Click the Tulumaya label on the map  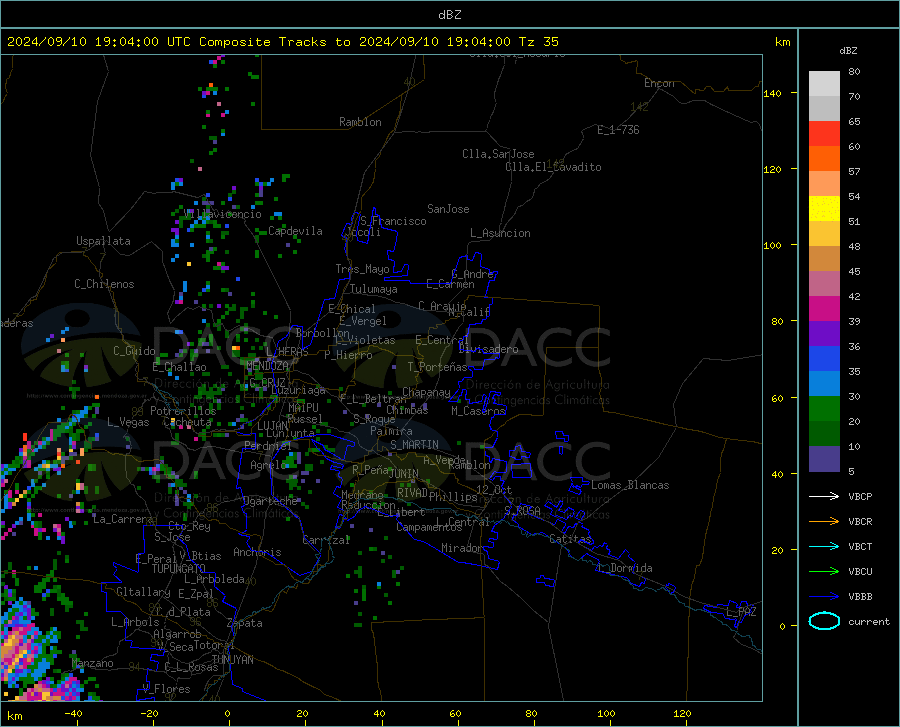373,289
